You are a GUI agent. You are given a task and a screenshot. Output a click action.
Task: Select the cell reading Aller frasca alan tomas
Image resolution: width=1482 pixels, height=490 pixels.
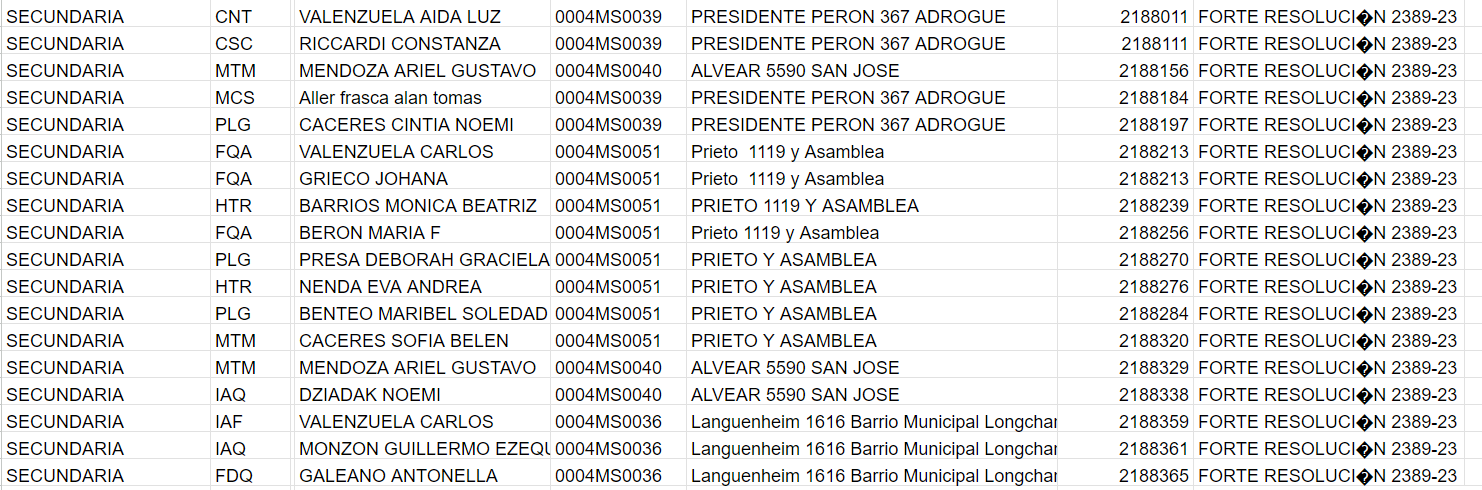(391, 98)
